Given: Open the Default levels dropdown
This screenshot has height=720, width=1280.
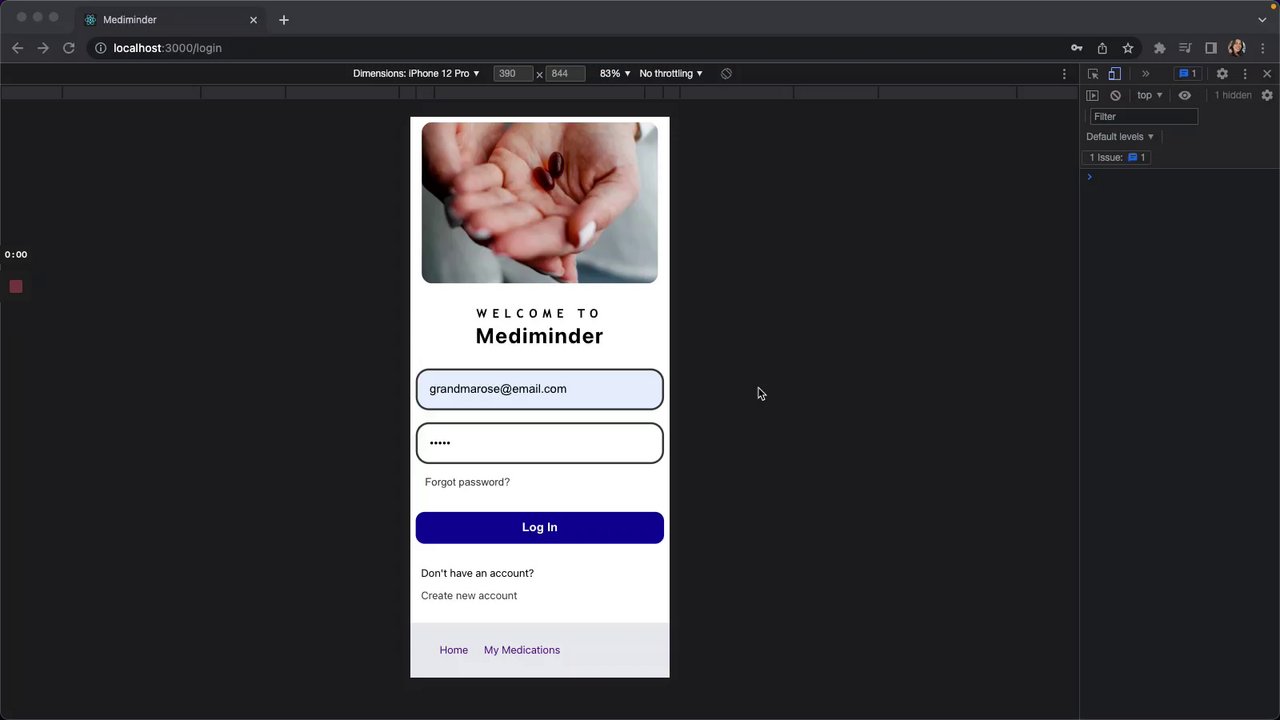Looking at the screenshot, I should [x=1120, y=137].
